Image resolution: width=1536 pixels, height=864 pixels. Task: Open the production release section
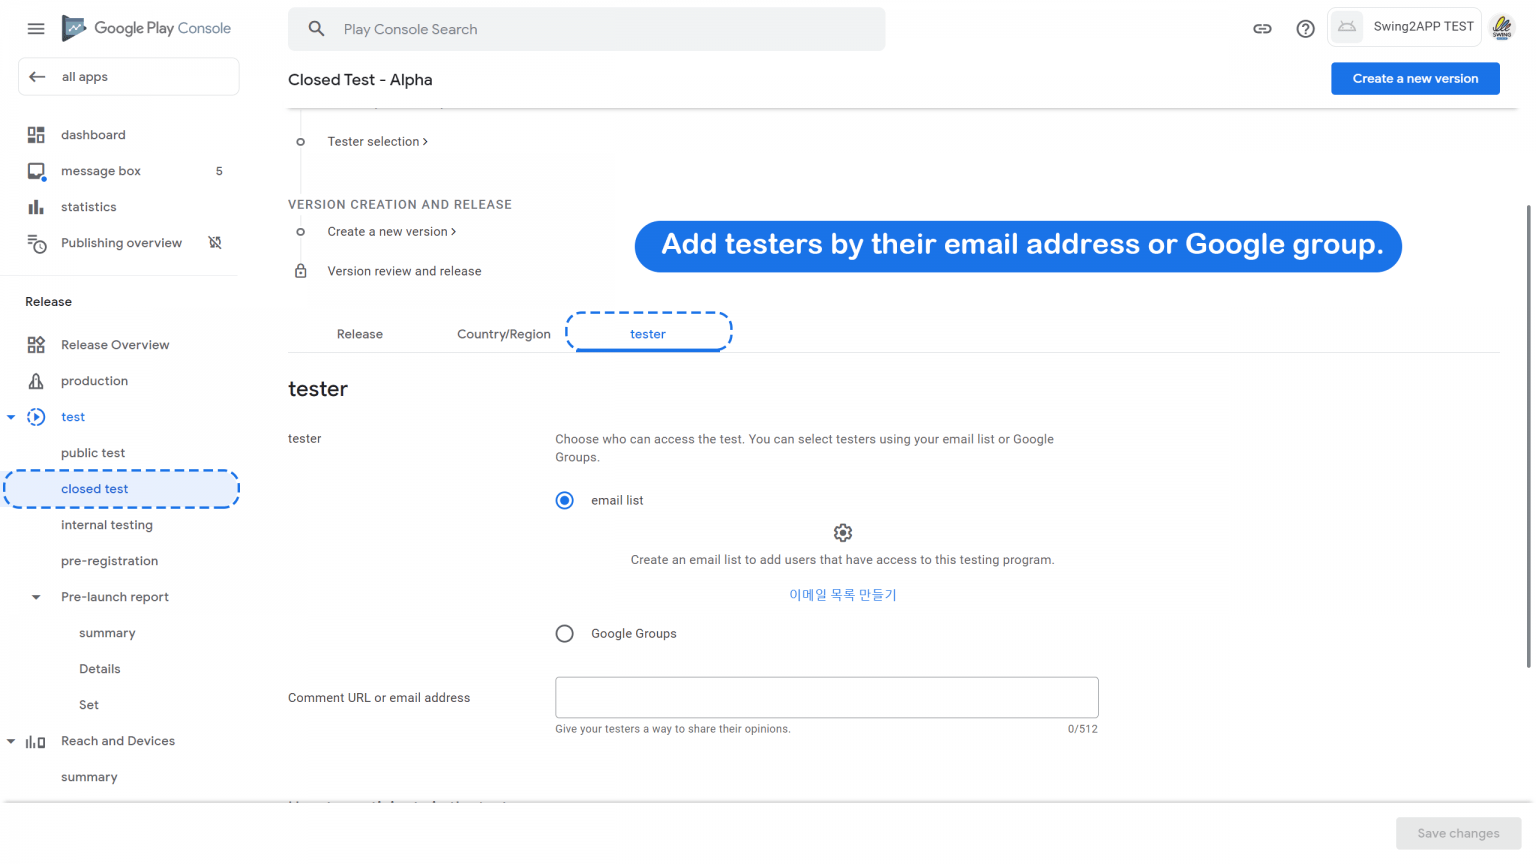click(x=94, y=380)
